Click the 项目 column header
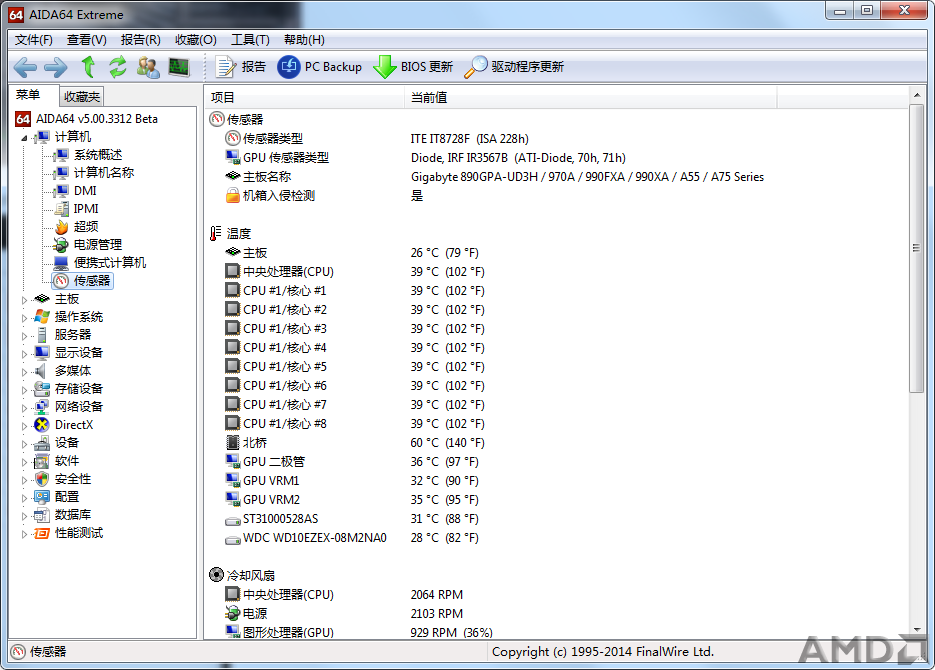935x670 pixels. pyautogui.click(x=305, y=98)
